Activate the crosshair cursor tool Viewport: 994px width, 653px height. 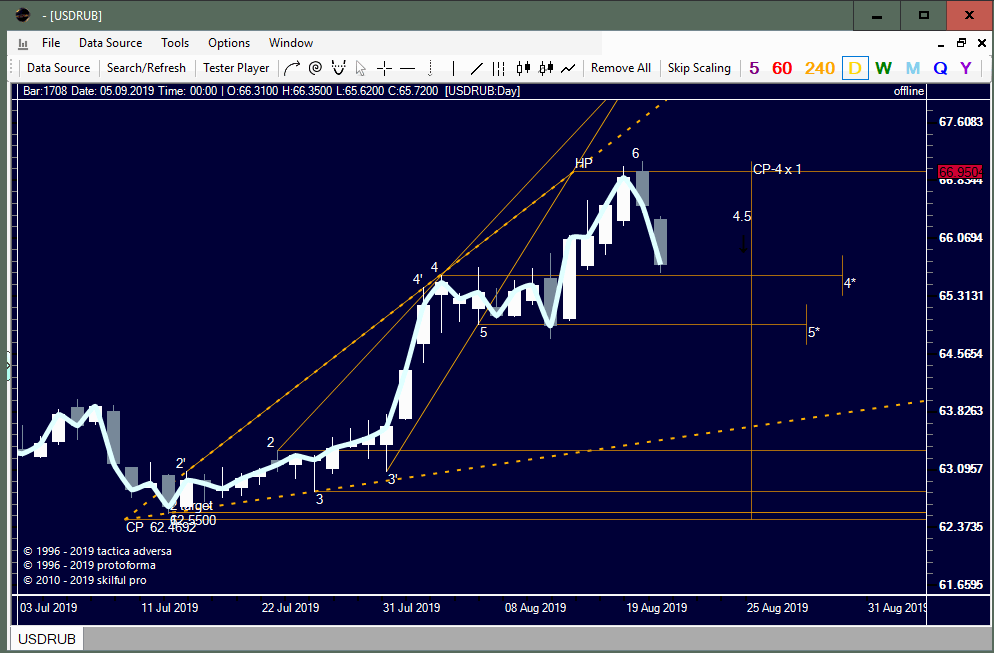(x=384, y=68)
